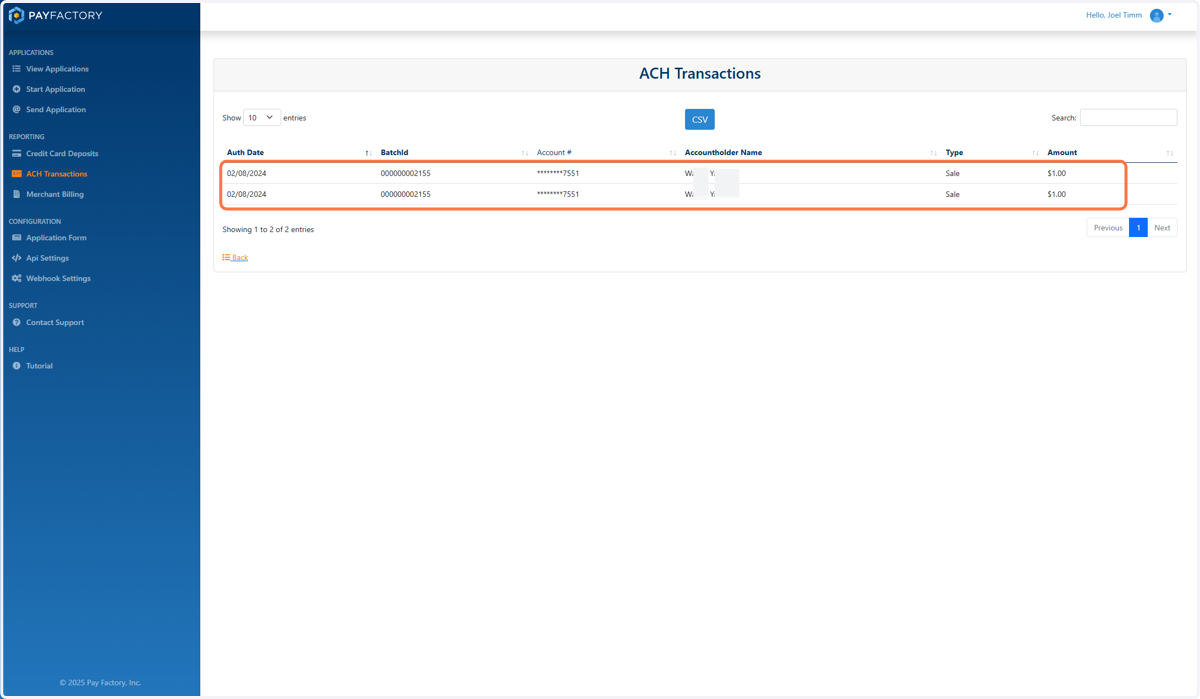Click the Type column header text

(x=954, y=153)
